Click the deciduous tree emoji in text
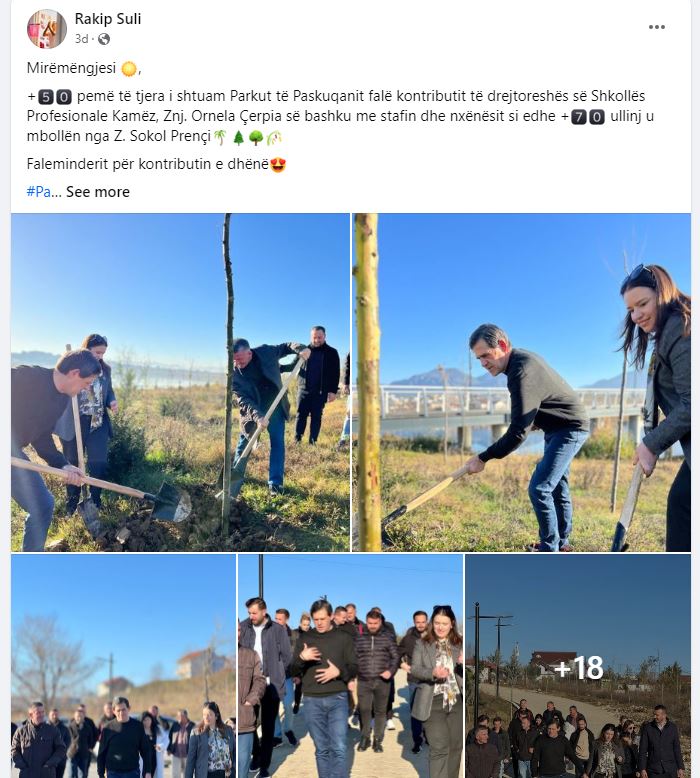The image size is (700, 778). (256, 137)
